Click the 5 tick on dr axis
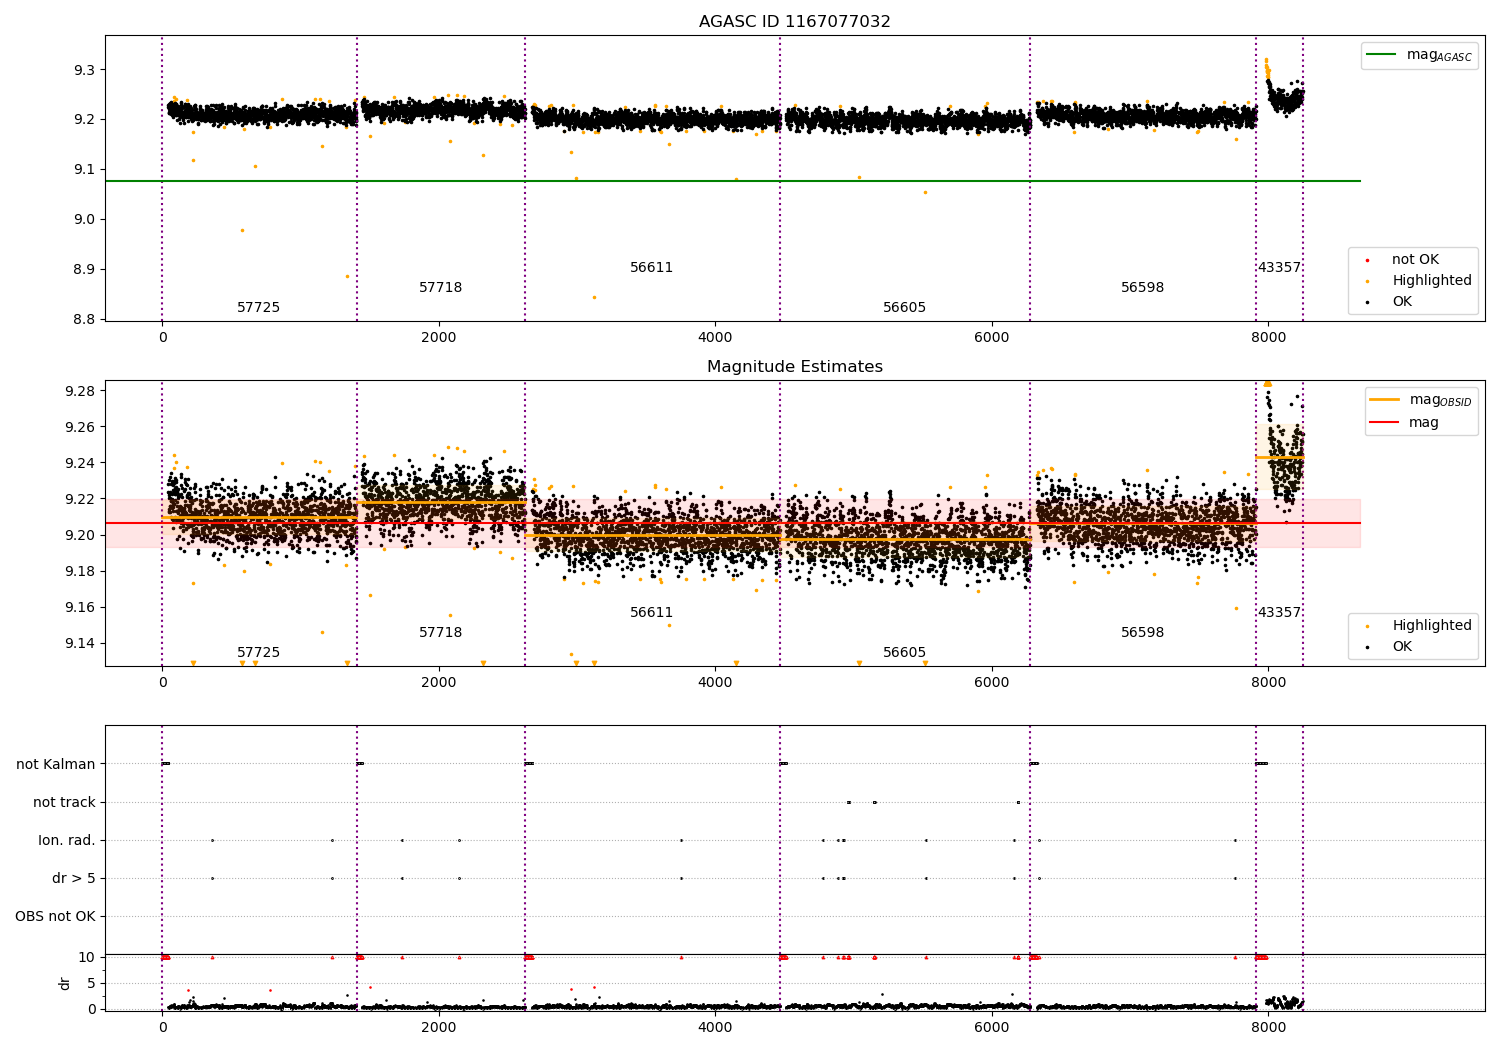 (x=92, y=983)
